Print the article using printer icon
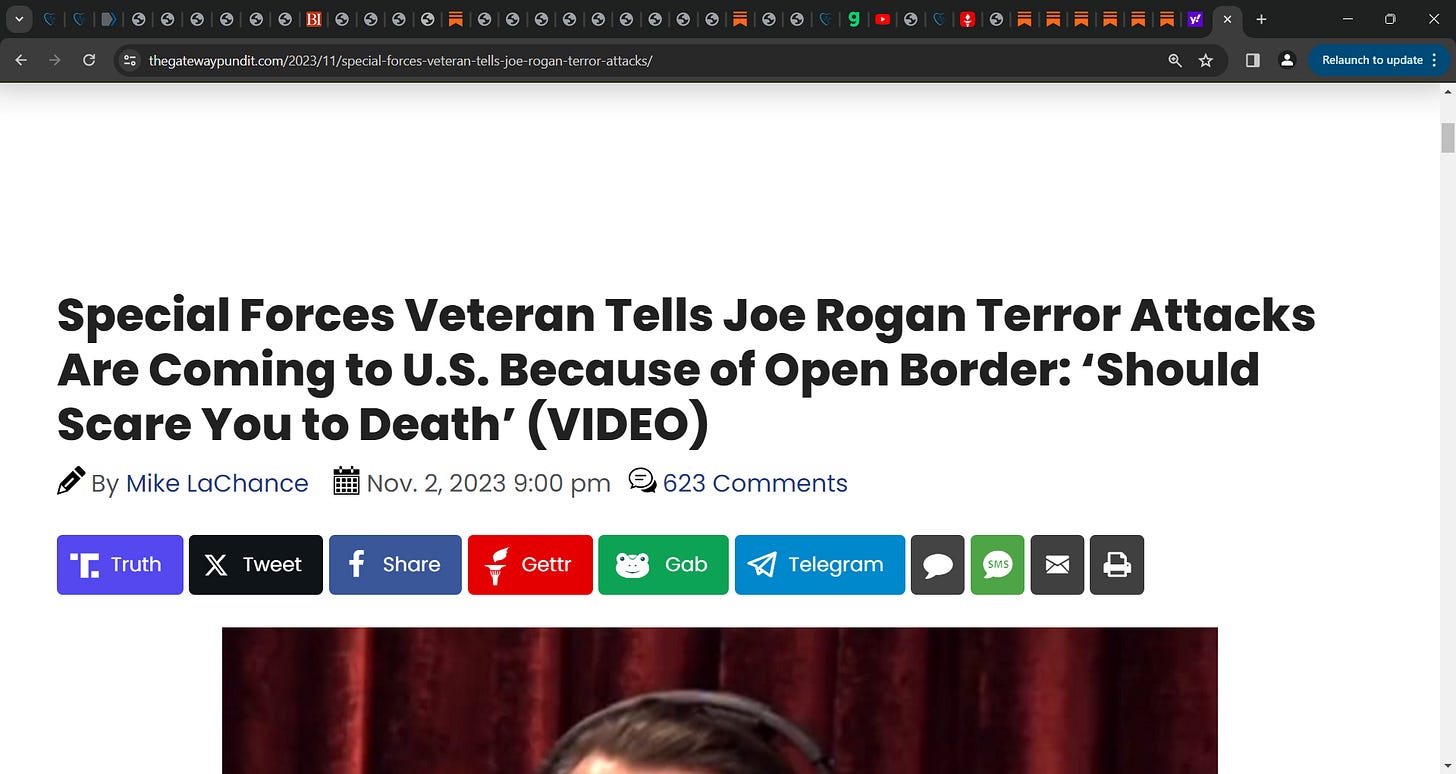Screen dimensions: 1456x774 (1117, 565)
